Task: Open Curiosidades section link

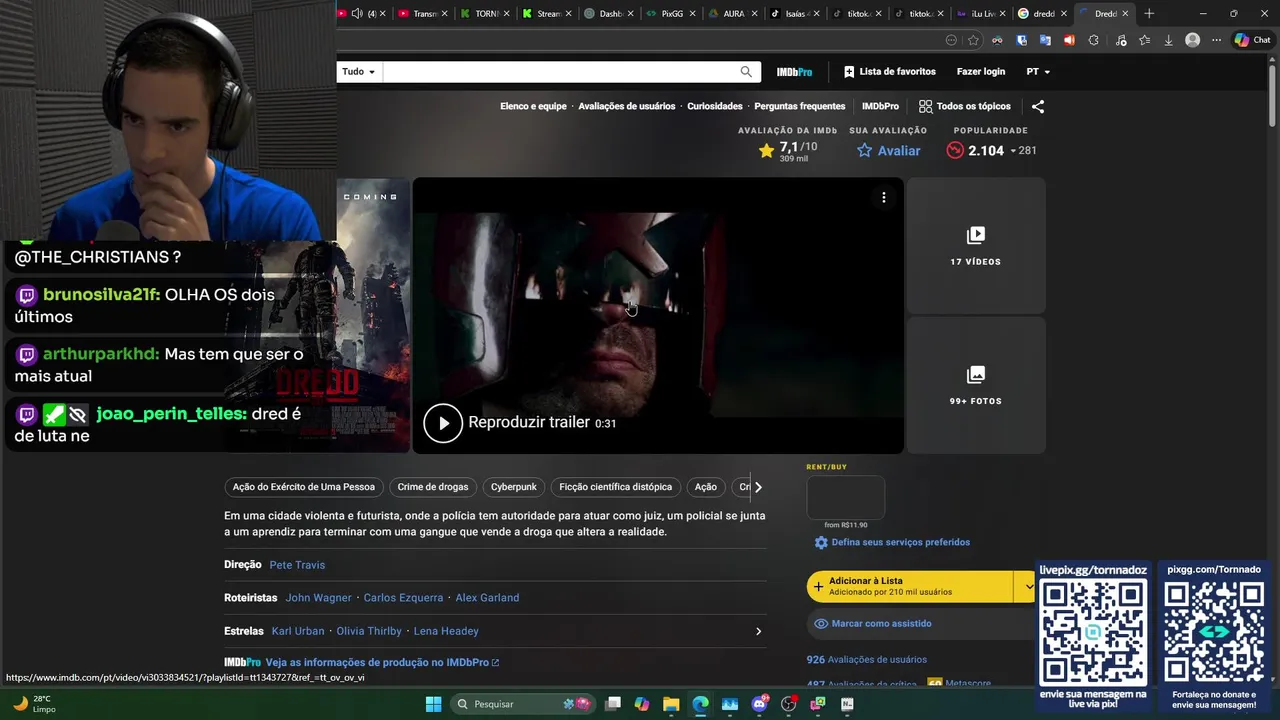Action: point(715,106)
